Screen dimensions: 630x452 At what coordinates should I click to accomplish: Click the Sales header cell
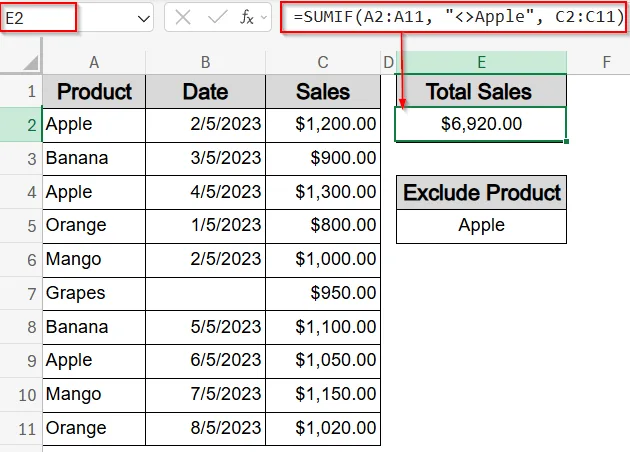click(323, 91)
